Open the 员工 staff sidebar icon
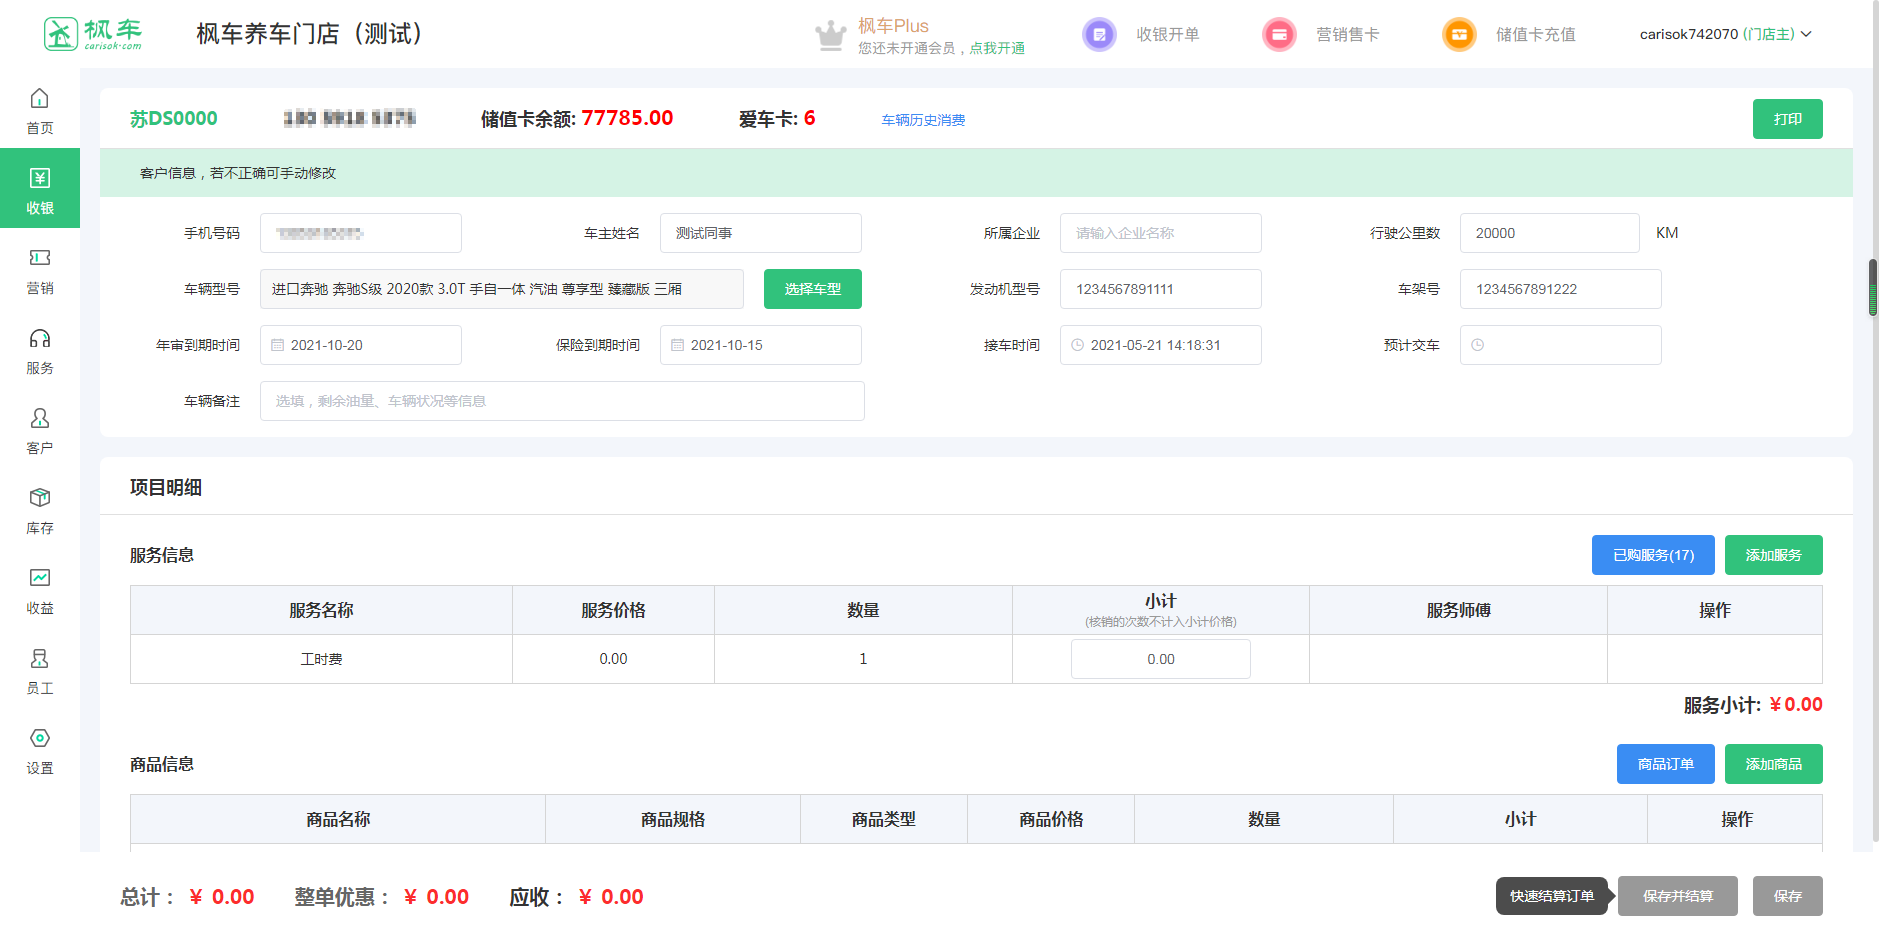This screenshot has height=940, width=1879. click(x=39, y=659)
